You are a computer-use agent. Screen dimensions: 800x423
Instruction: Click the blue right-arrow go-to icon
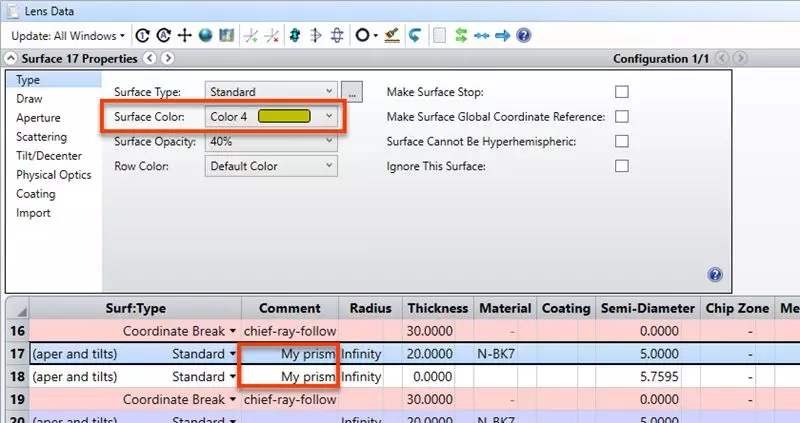(x=503, y=36)
